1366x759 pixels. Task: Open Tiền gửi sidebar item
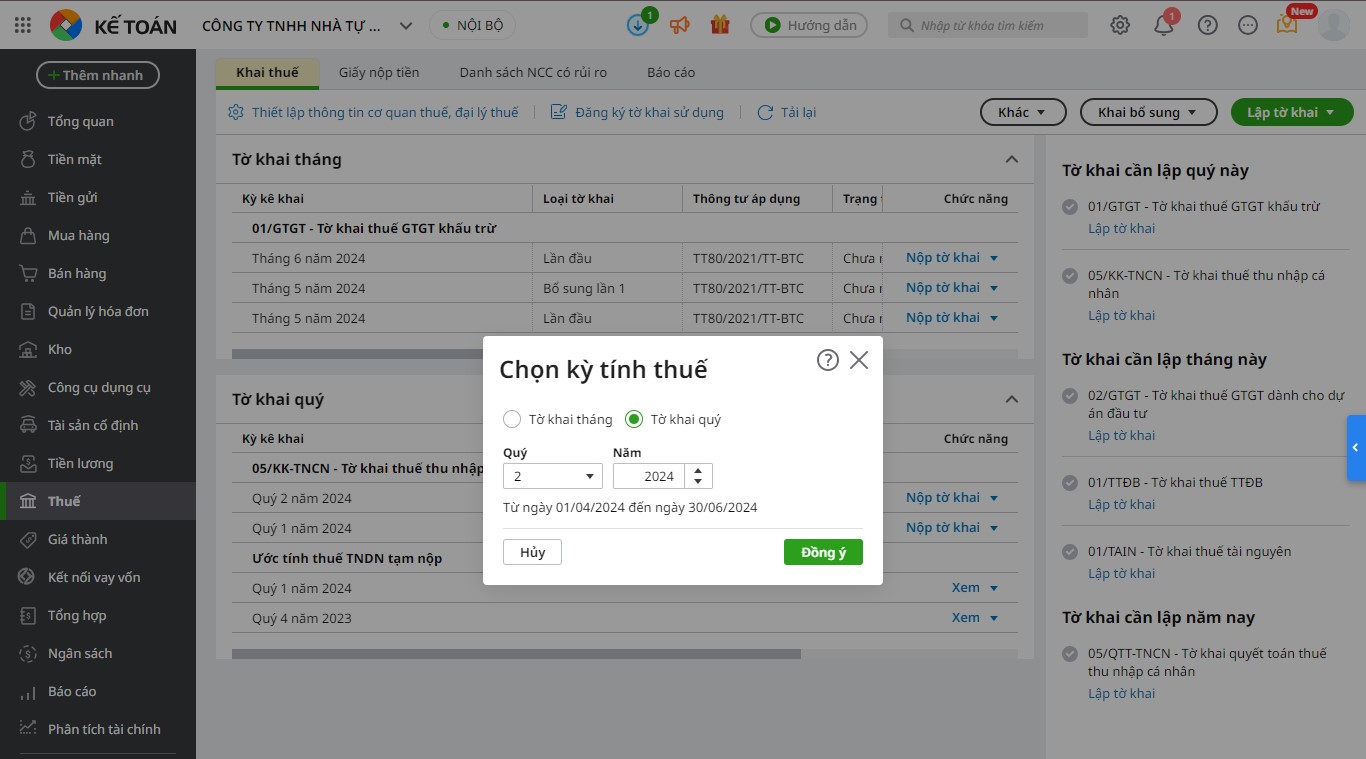tap(98, 197)
